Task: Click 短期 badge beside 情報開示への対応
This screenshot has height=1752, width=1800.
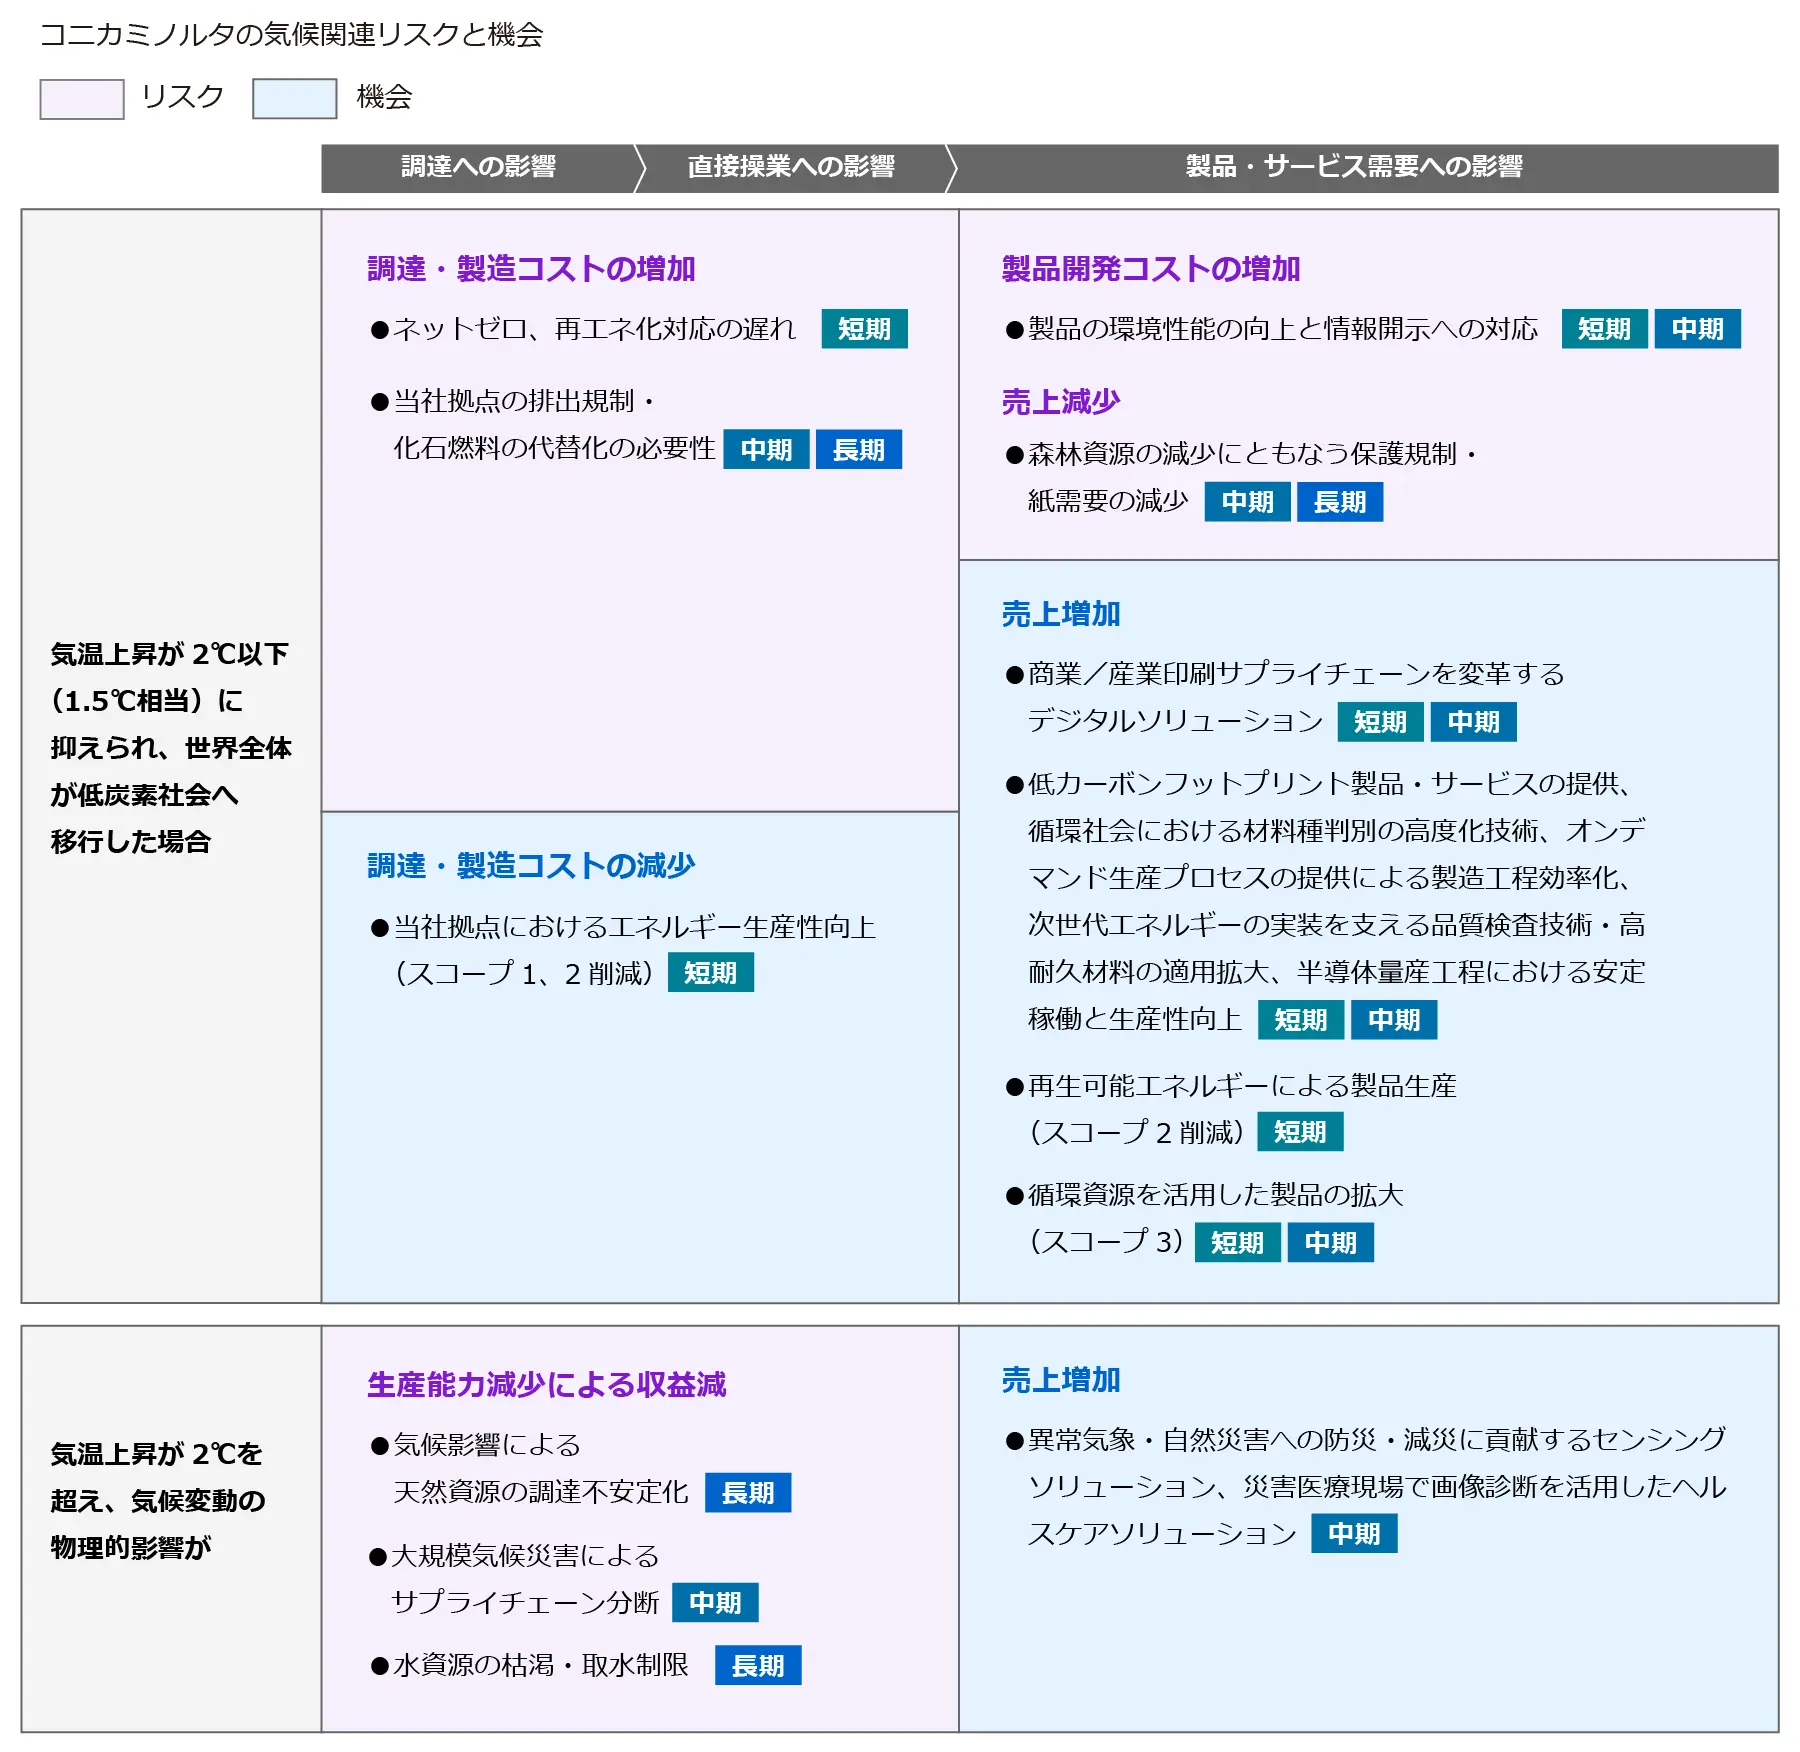Action: (x=1604, y=329)
